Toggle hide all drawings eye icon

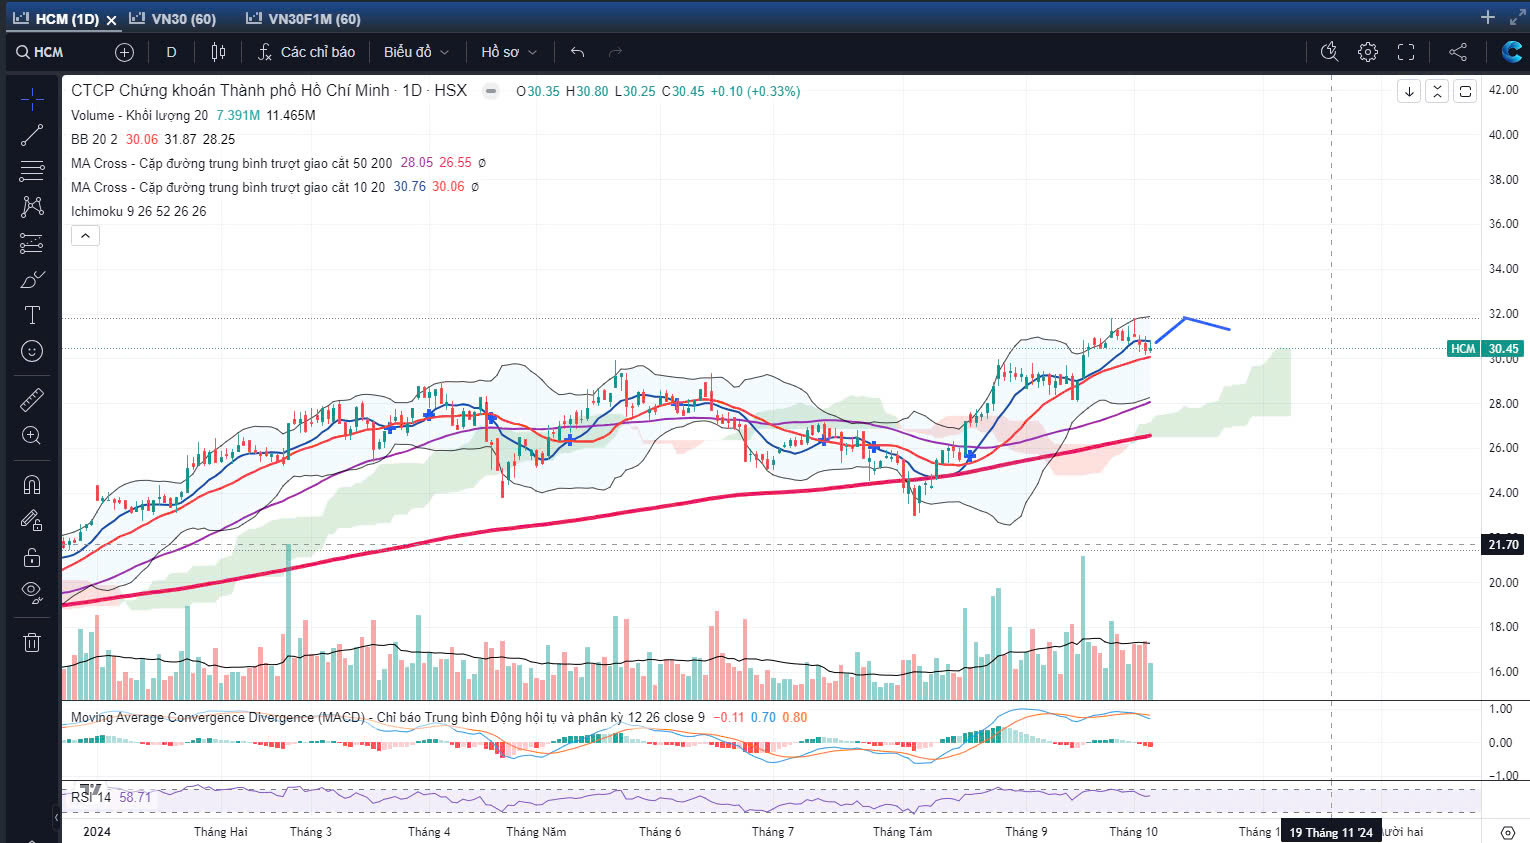[32, 592]
